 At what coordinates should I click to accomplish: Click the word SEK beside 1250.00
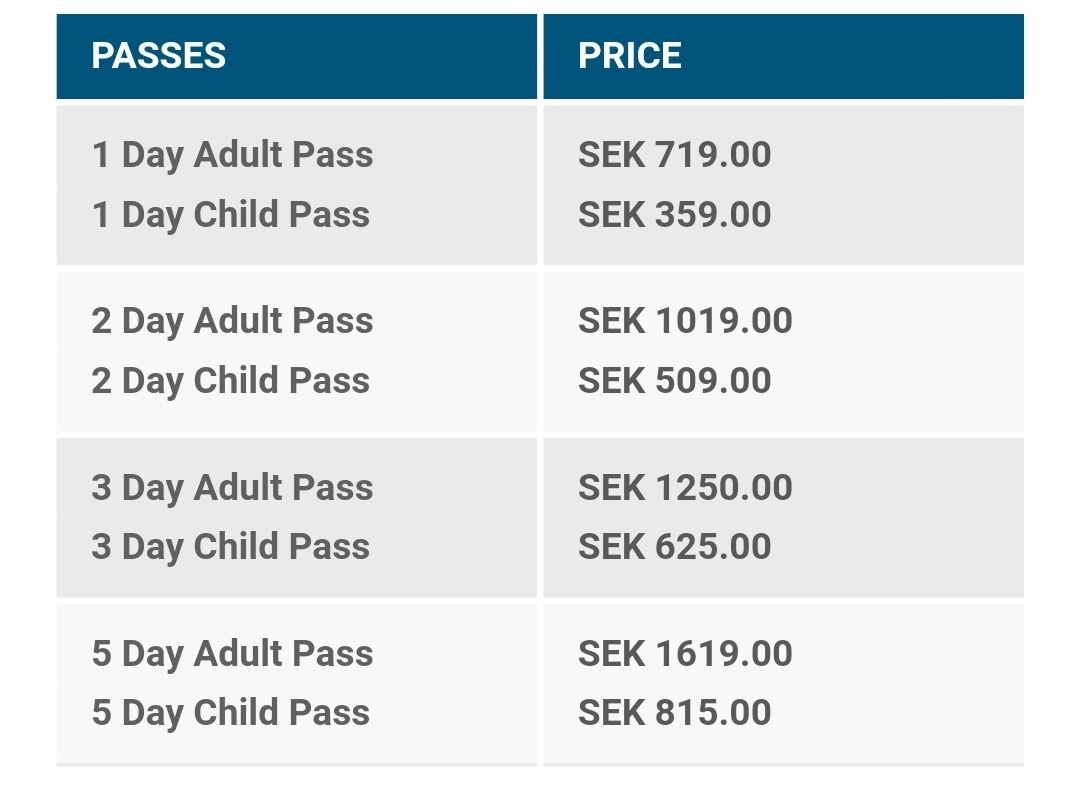[x=611, y=488]
